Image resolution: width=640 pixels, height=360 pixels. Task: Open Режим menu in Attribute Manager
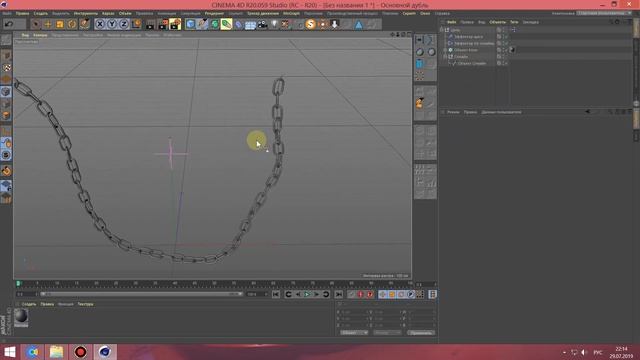pos(453,112)
